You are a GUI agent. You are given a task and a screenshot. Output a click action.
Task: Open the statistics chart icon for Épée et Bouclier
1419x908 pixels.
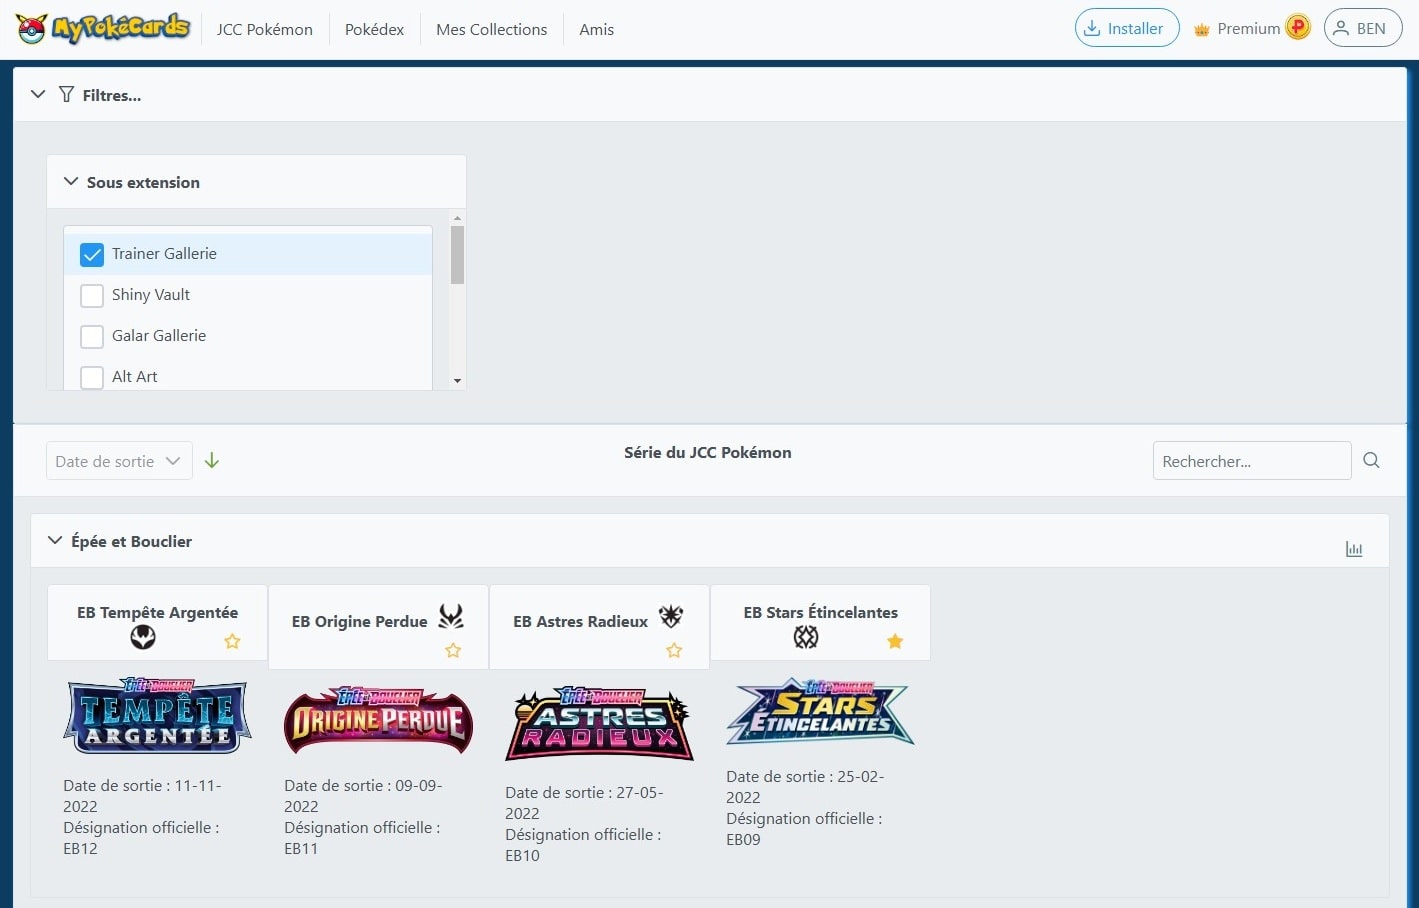(1354, 548)
